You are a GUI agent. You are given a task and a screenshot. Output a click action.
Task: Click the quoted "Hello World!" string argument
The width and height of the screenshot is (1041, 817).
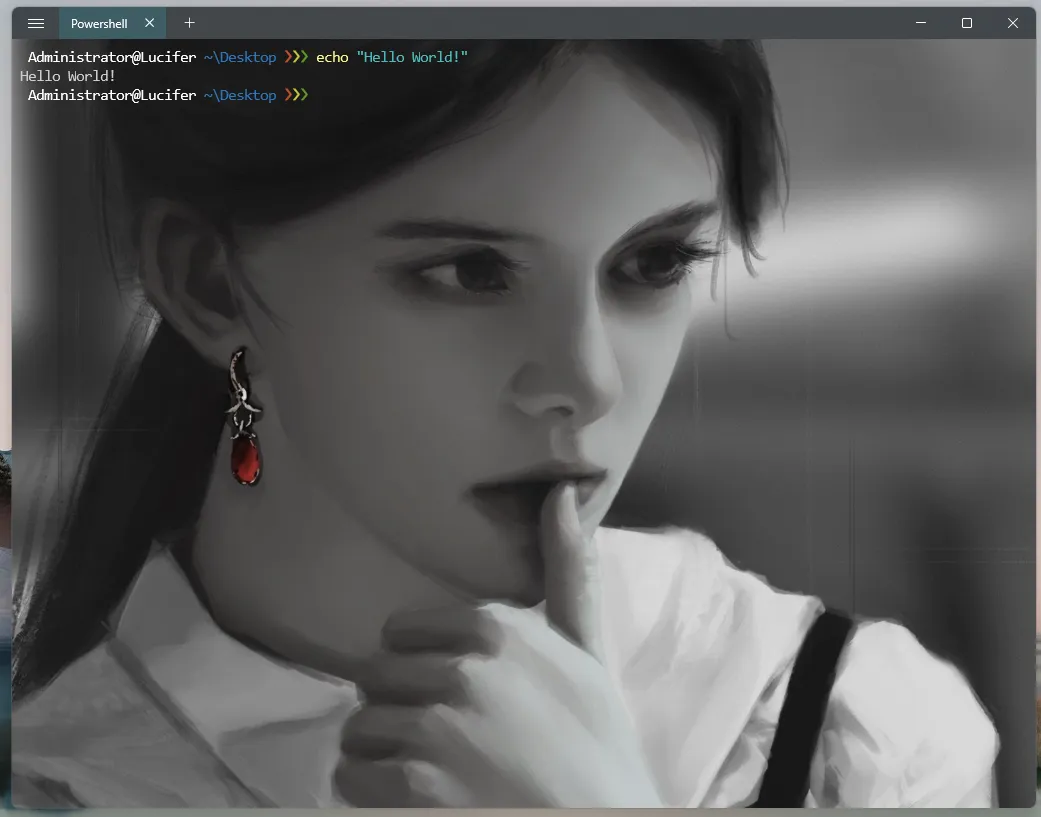[x=412, y=57]
